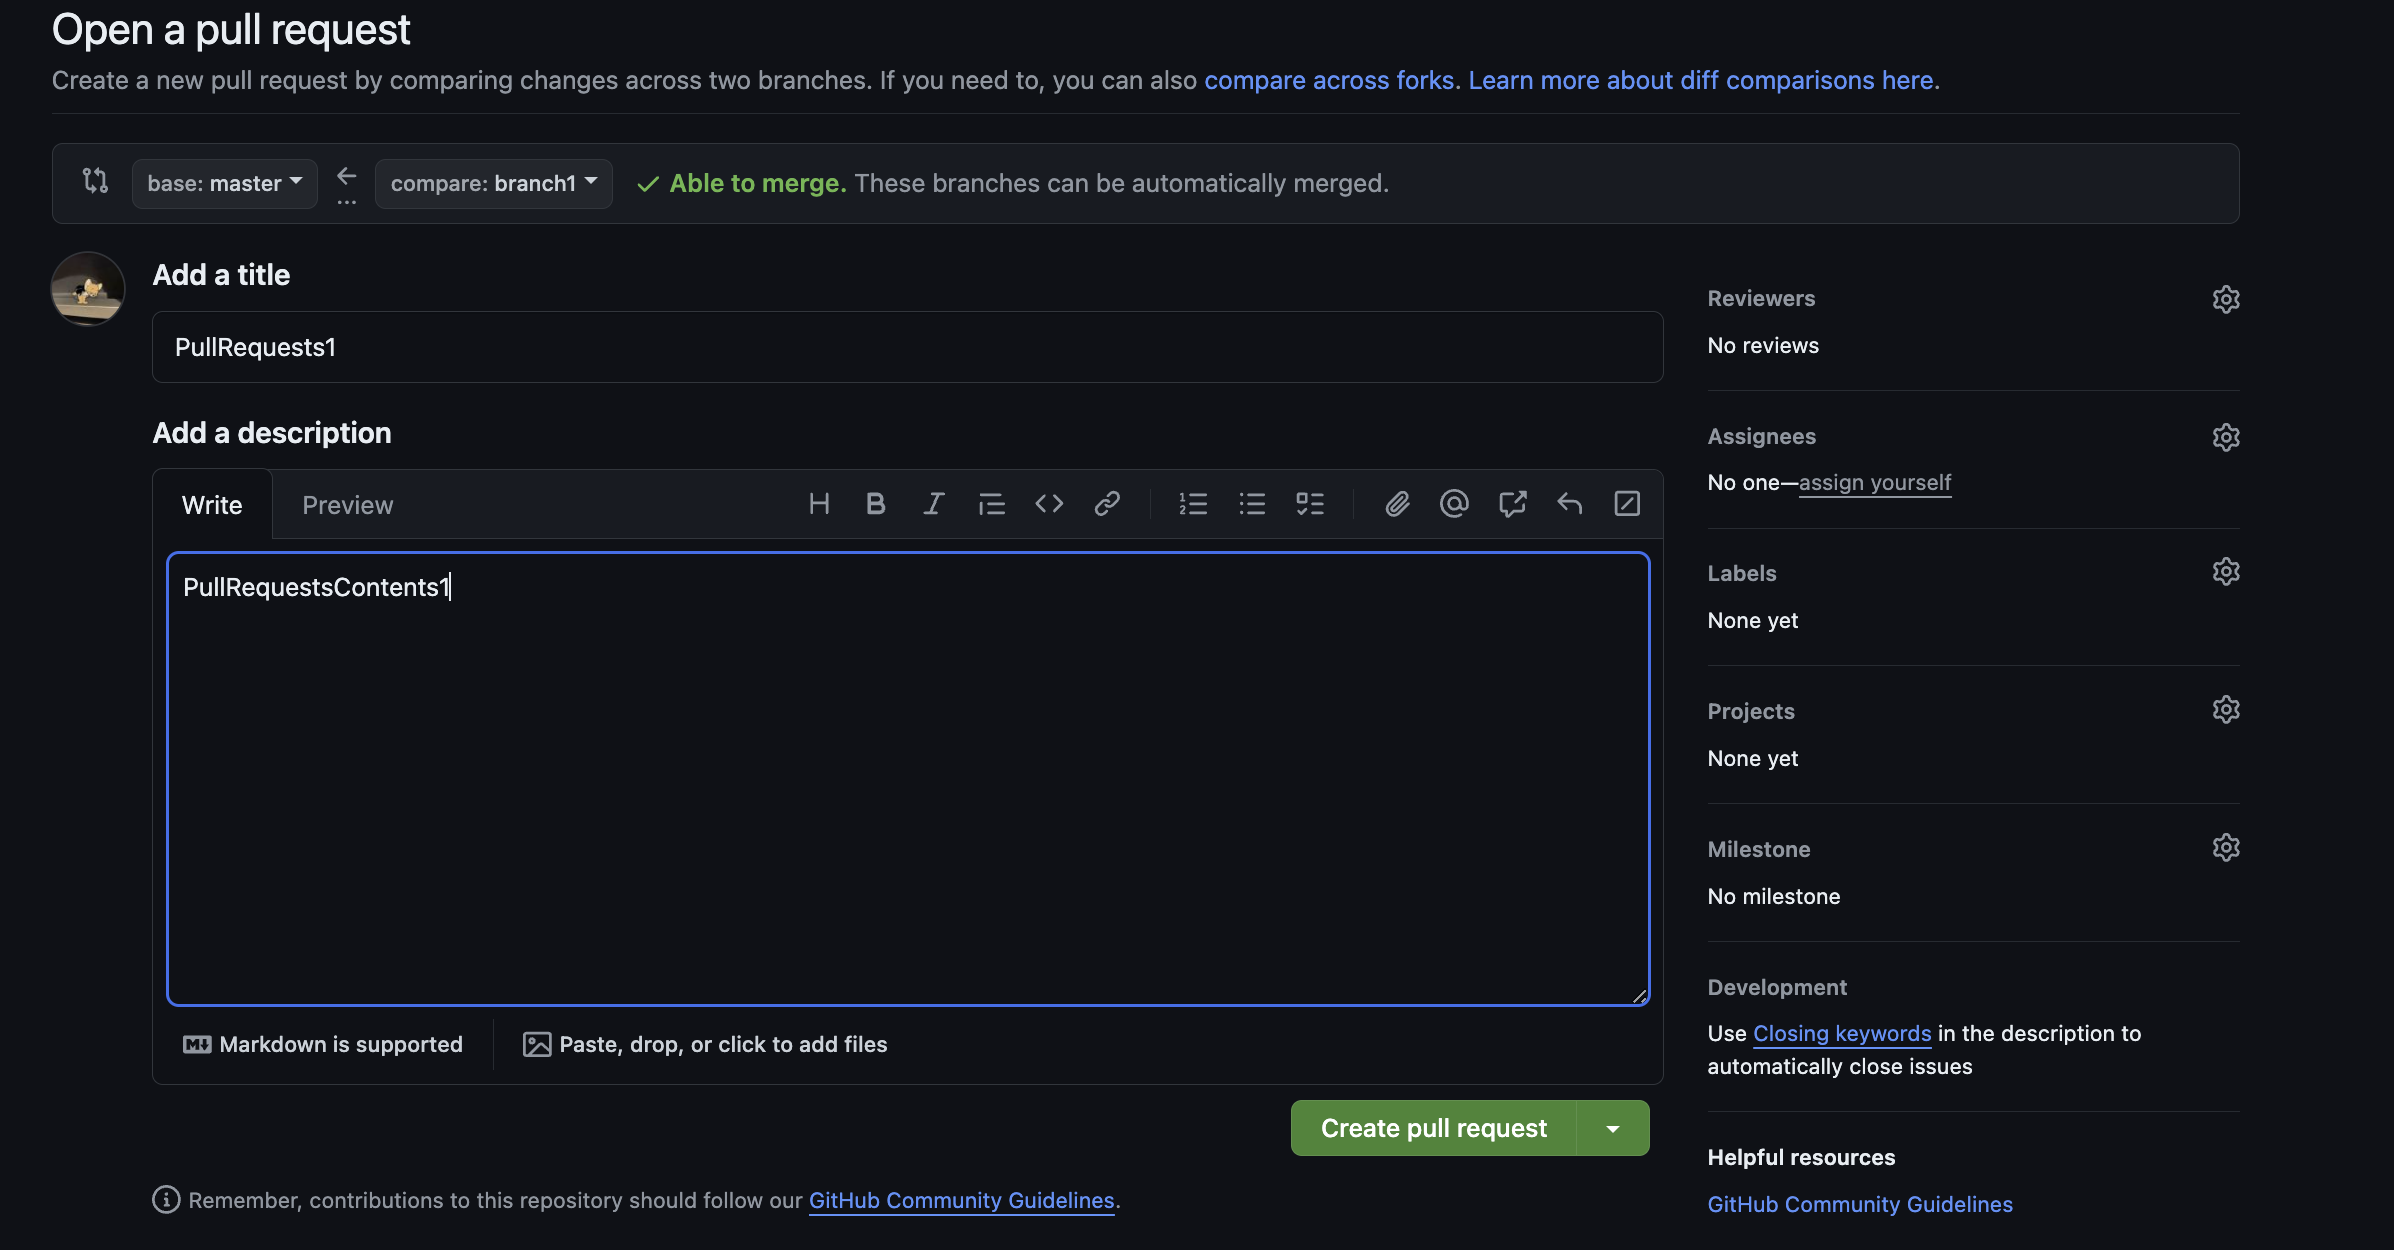The height and width of the screenshot is (1250, 2394).
Task: Add a task list with the checklist icon
Action: tap(1310, 504)
